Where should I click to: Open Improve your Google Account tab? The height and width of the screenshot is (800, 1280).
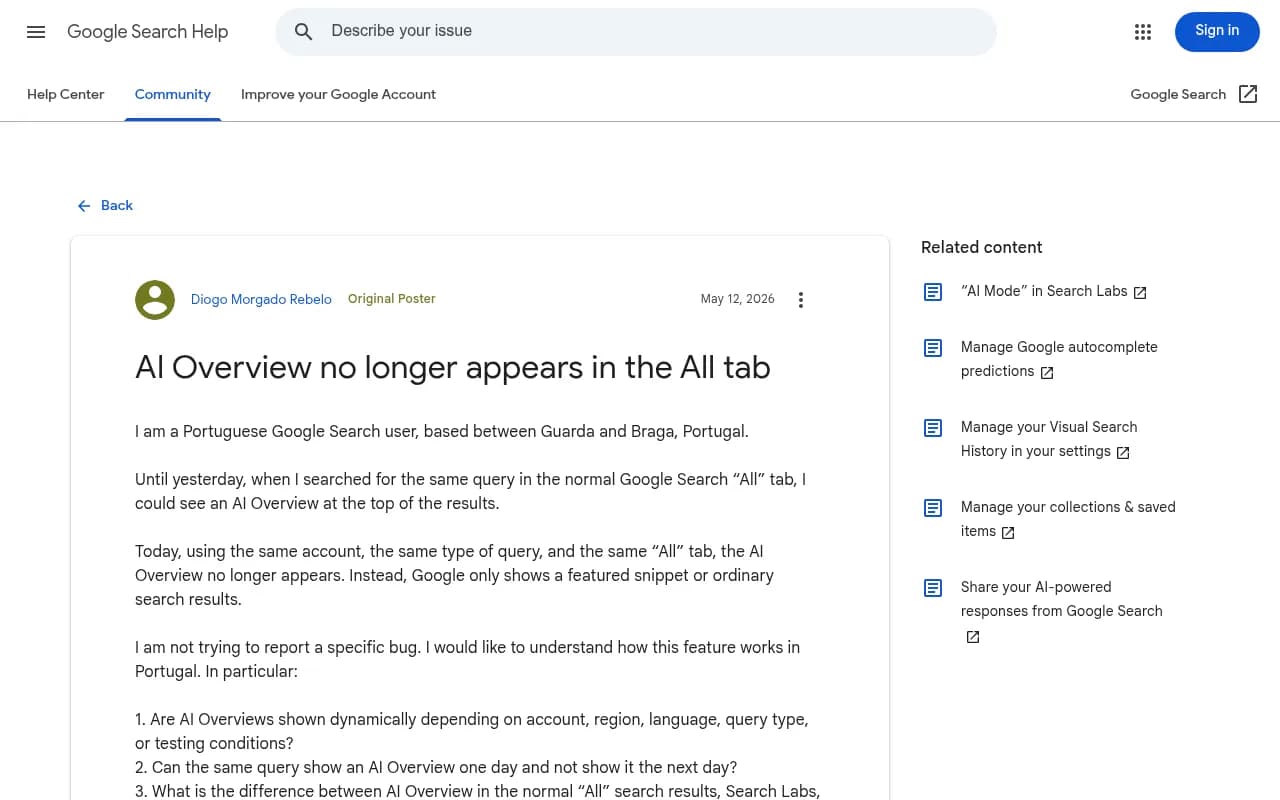click(x=338, y=94)
